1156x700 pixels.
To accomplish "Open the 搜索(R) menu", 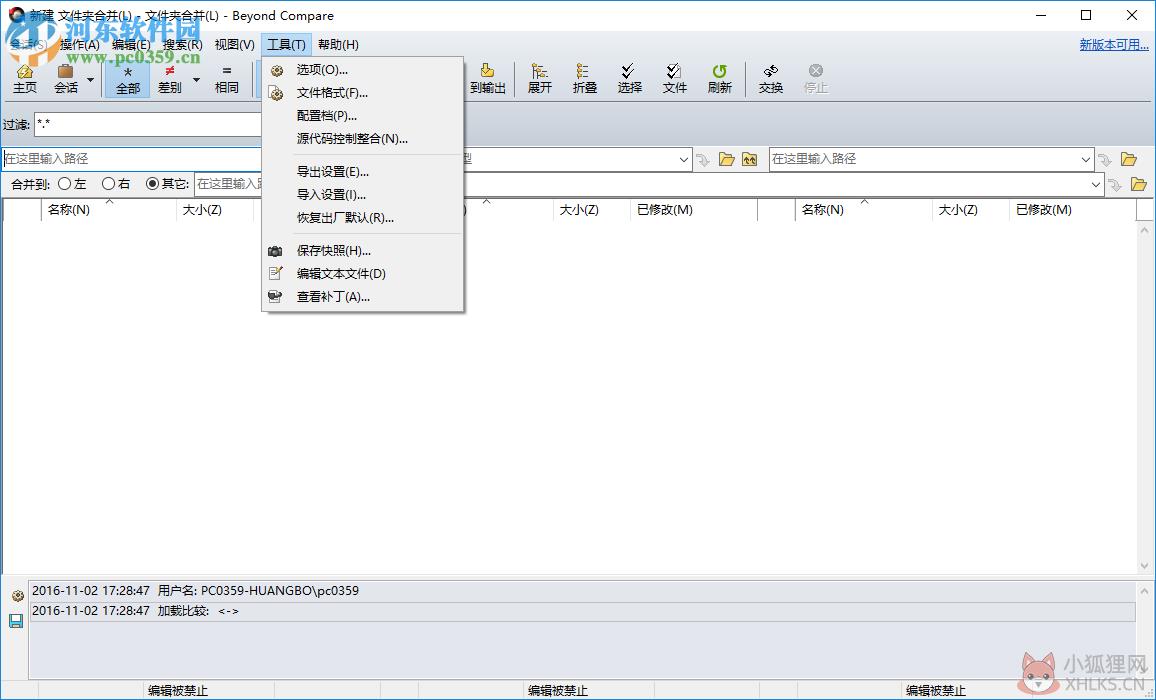I will (182, 45).
